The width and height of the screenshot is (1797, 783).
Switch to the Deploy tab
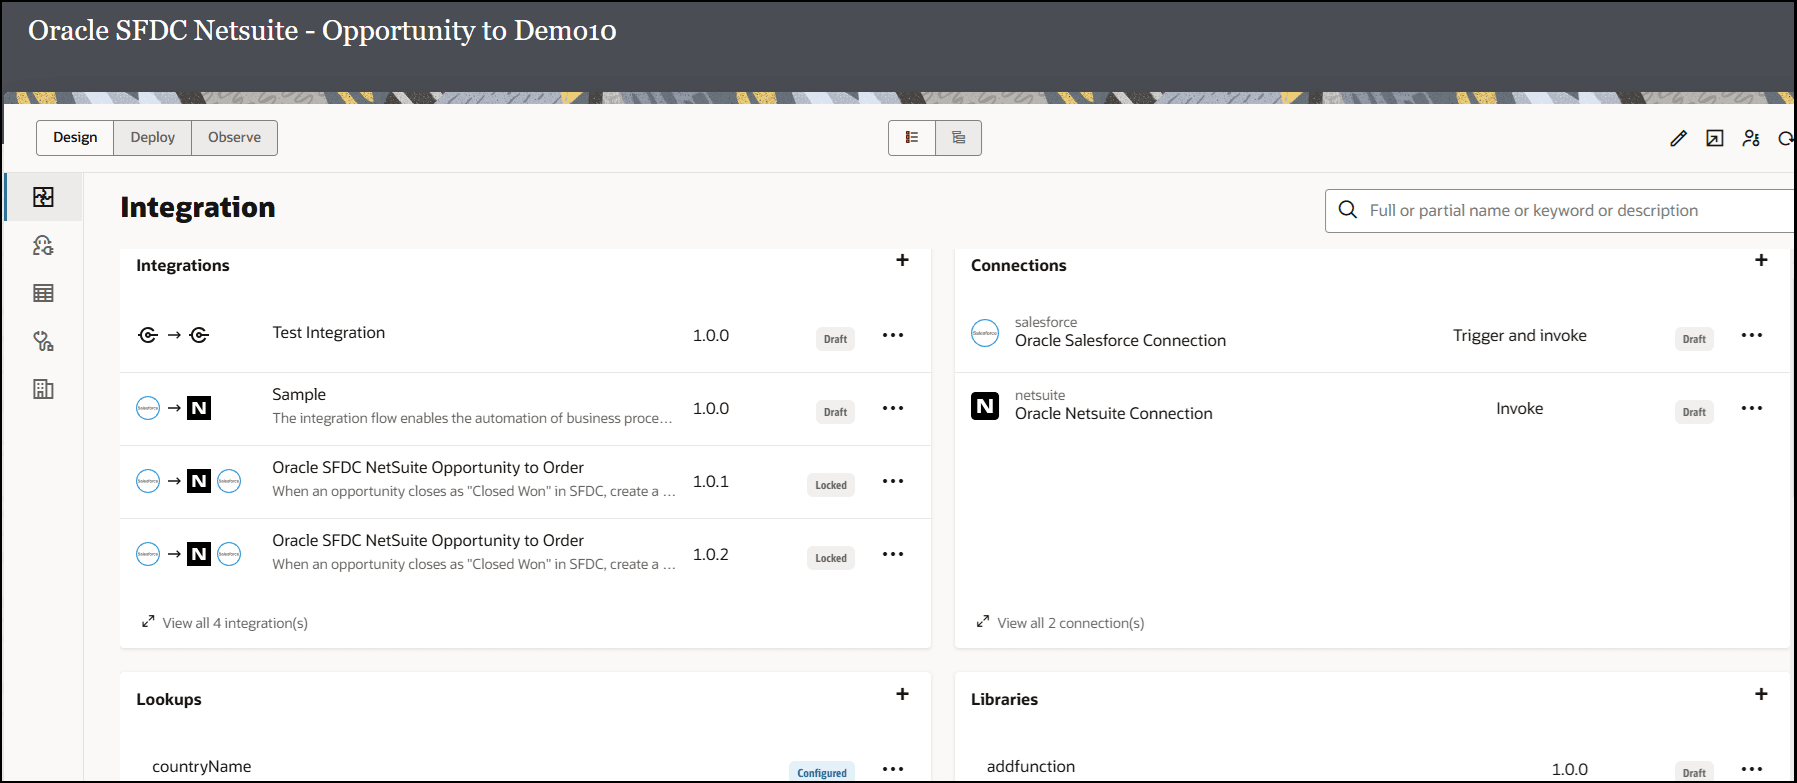[152, 138]
